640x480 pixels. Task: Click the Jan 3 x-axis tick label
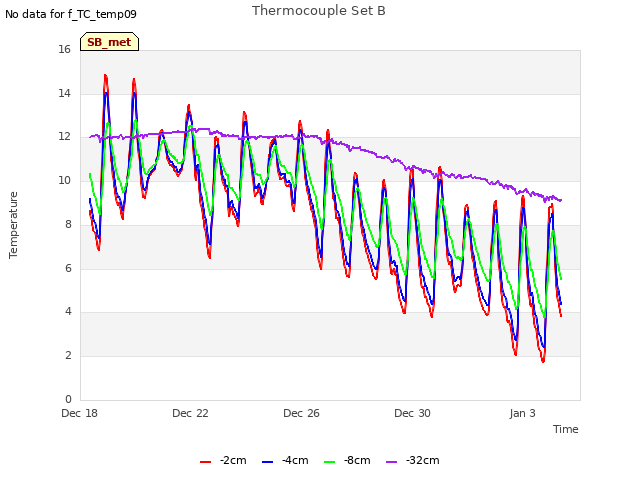pos(522,413)
